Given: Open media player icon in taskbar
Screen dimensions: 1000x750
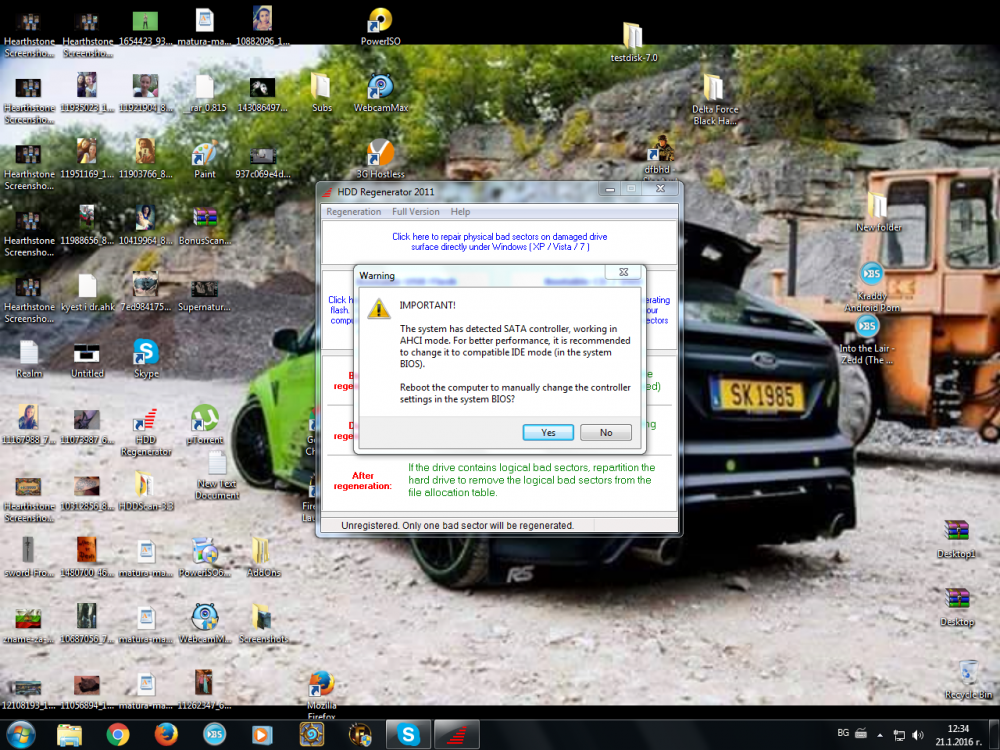Looking at the screenshot, I should (x=261, y=735).
